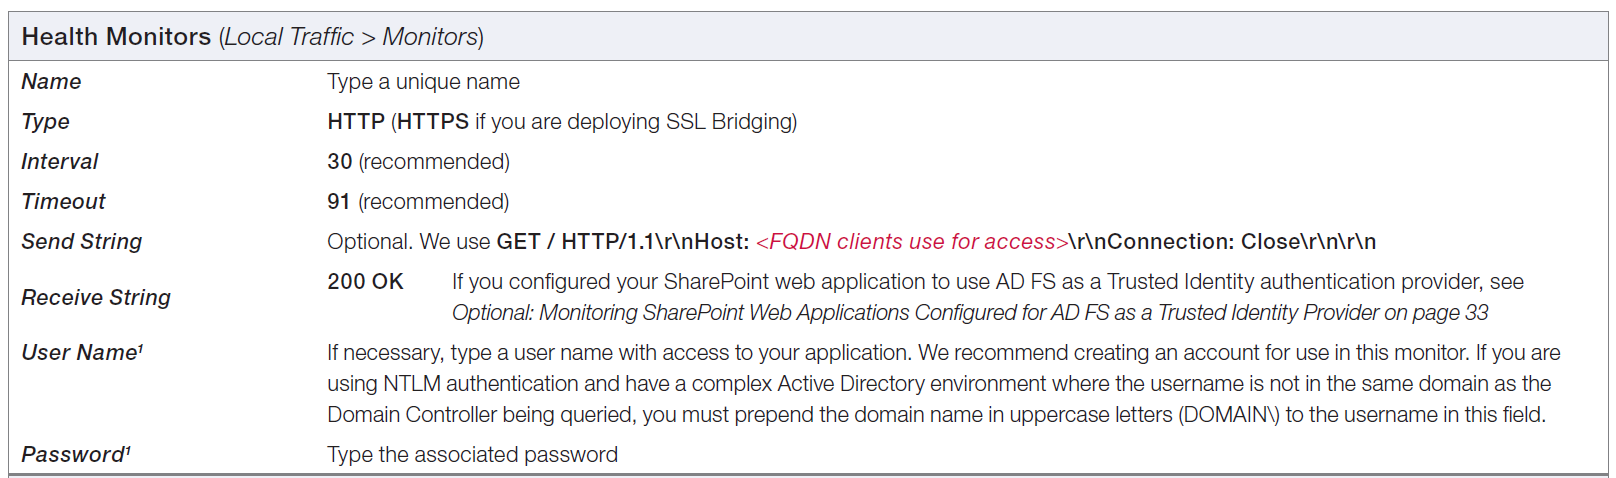The height and width of the screenshot is (478, 1616).
Task: Open the Optional: Monitoring SharePoint Web Applications reference
Action: coord(970,313)
